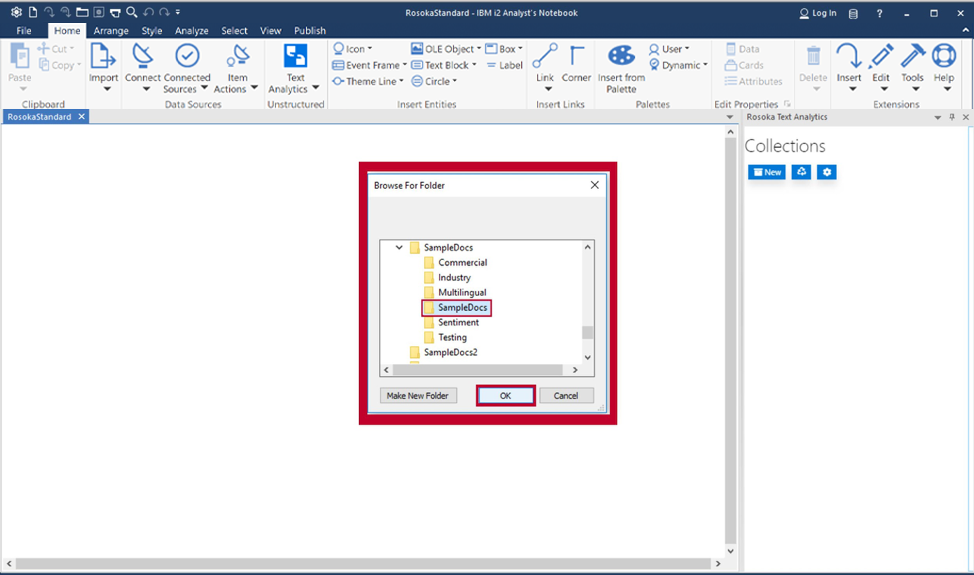974x575 pixels.
Task: Open Text Analytics tool
Action: point(295,58)
